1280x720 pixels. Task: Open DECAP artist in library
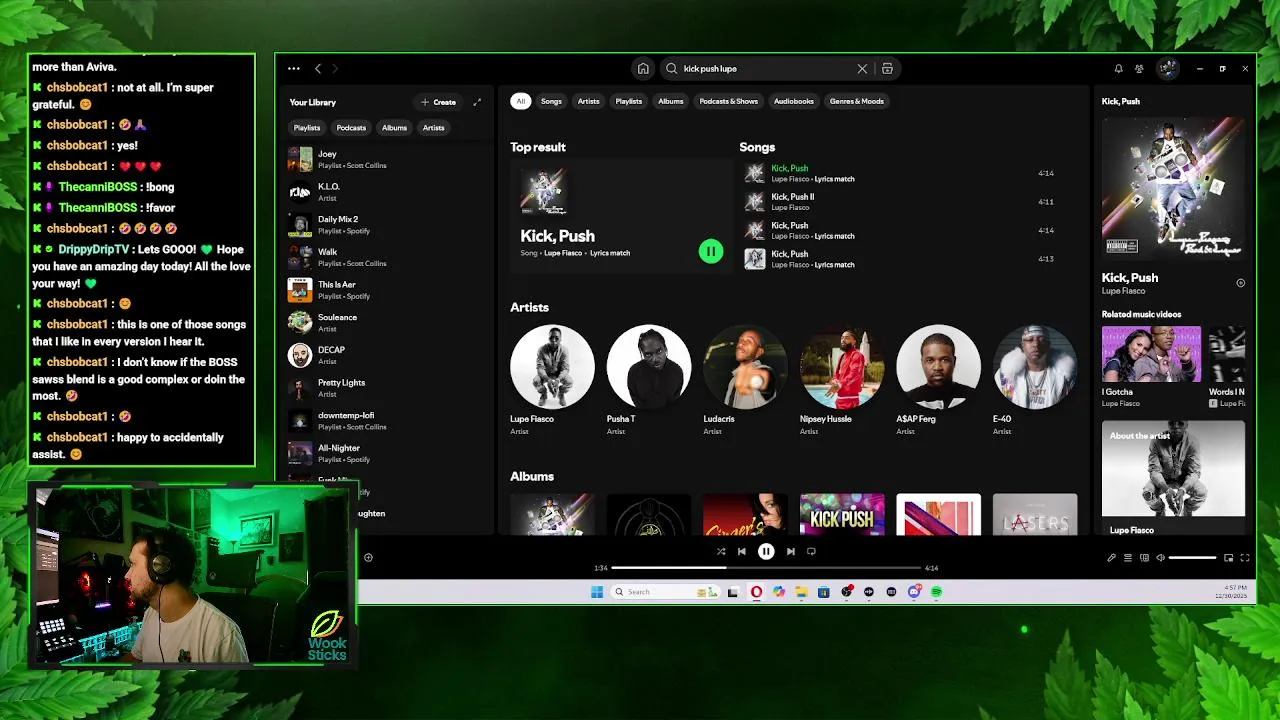[385, 355]
